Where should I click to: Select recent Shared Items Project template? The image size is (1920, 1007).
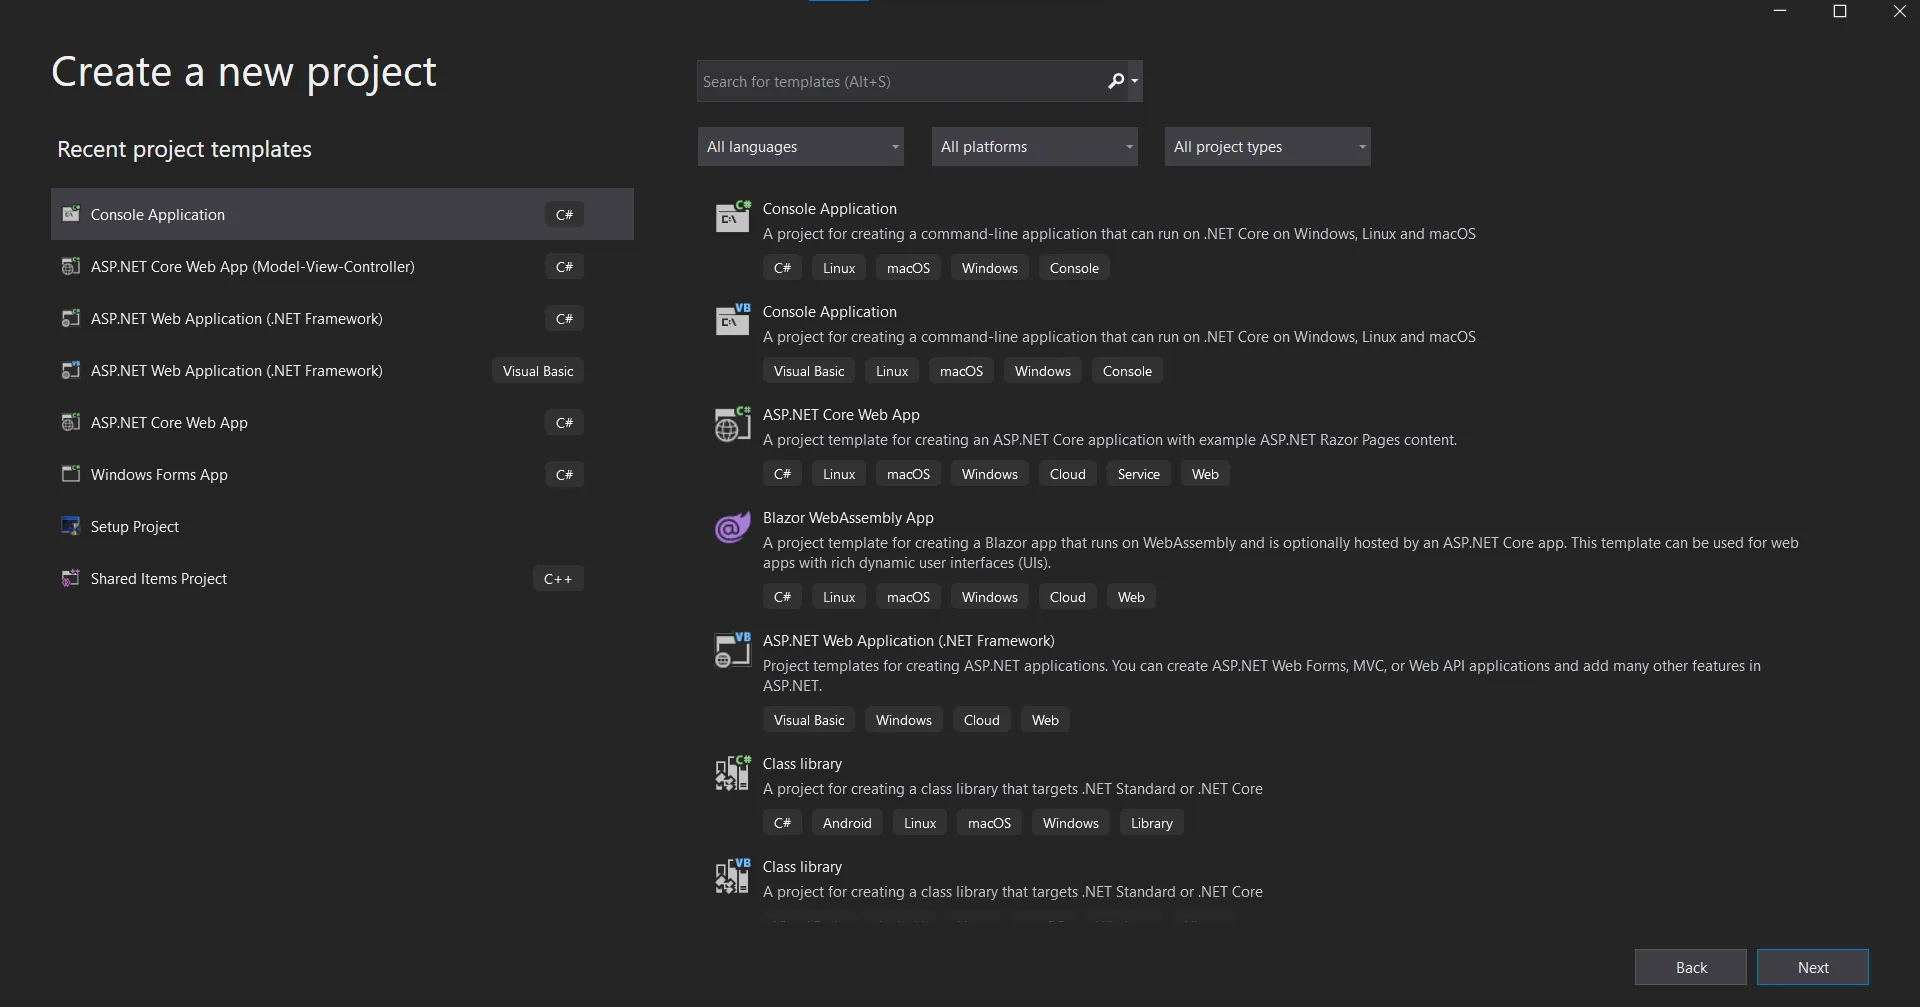pos(342,578)
